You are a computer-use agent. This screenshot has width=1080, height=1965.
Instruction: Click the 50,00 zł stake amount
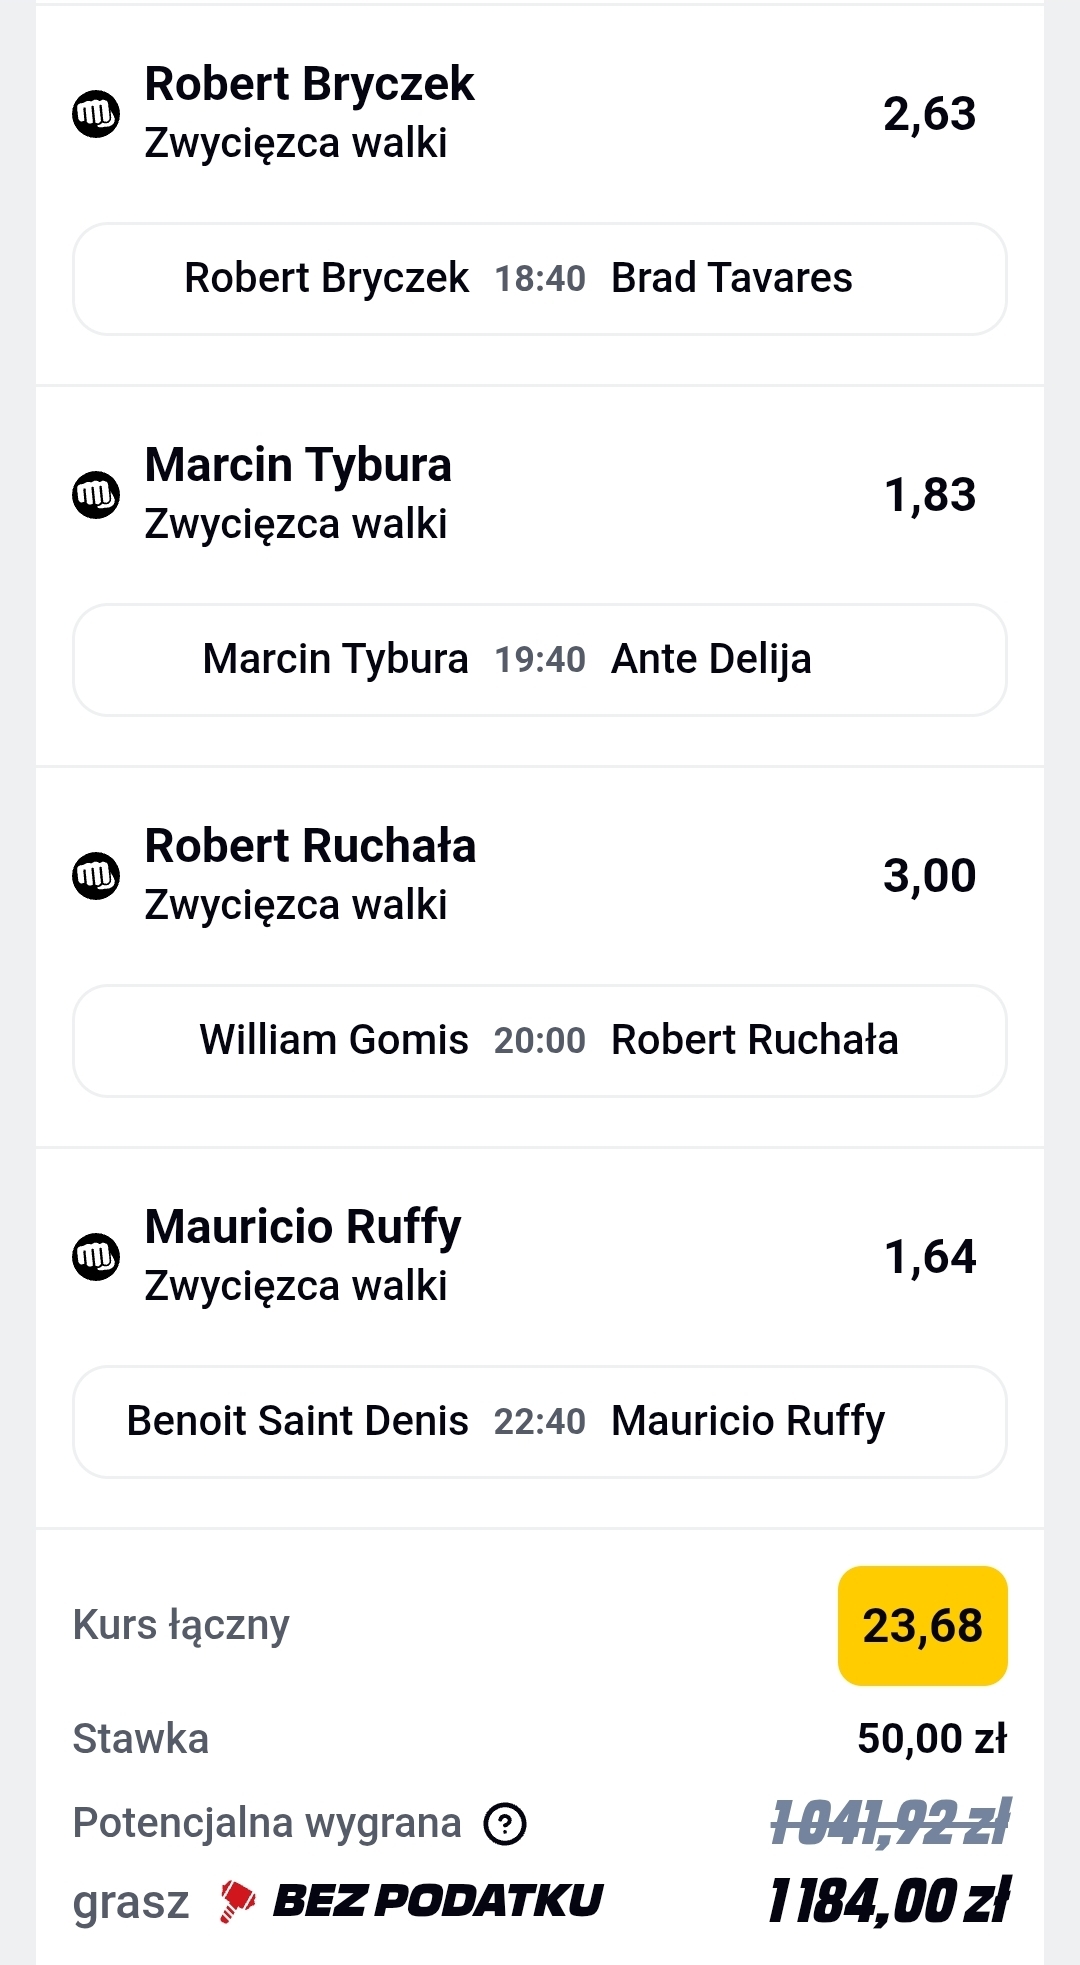932,1739
